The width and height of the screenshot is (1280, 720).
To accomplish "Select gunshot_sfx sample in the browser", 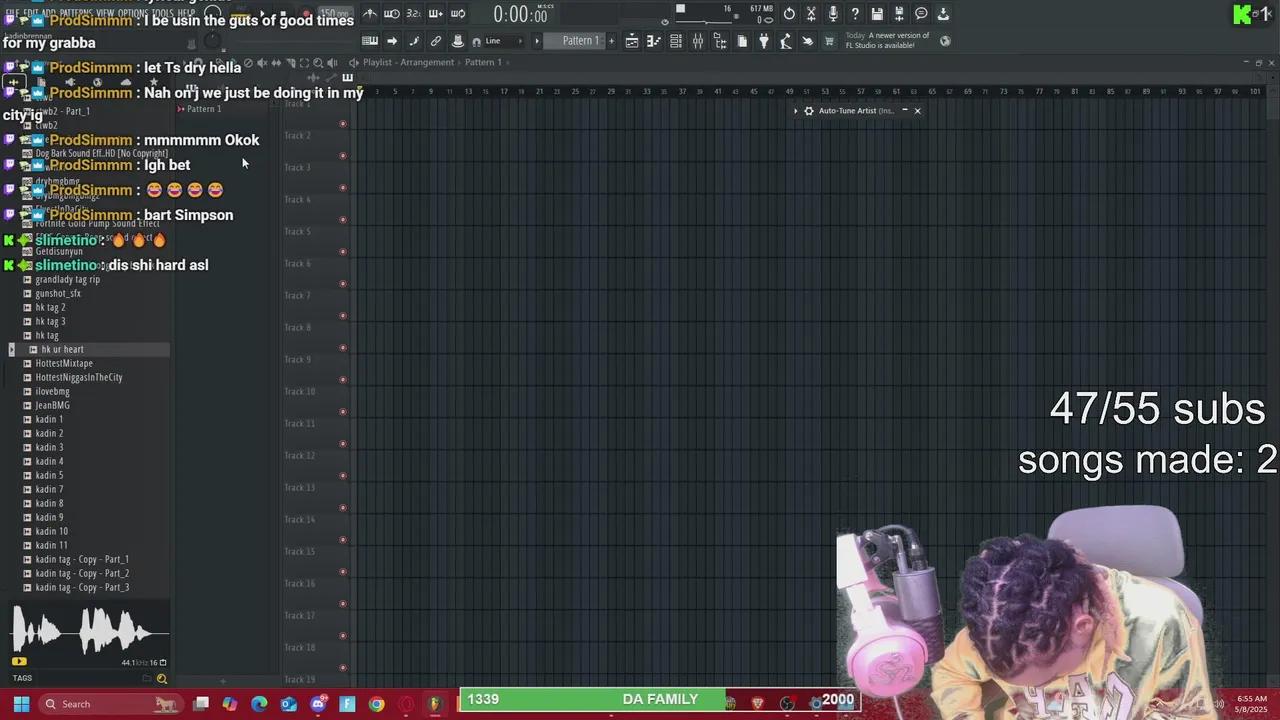I will click(x=58, y=293).
